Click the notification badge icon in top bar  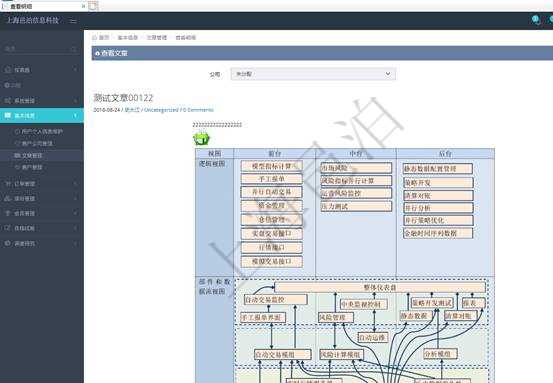535,20
